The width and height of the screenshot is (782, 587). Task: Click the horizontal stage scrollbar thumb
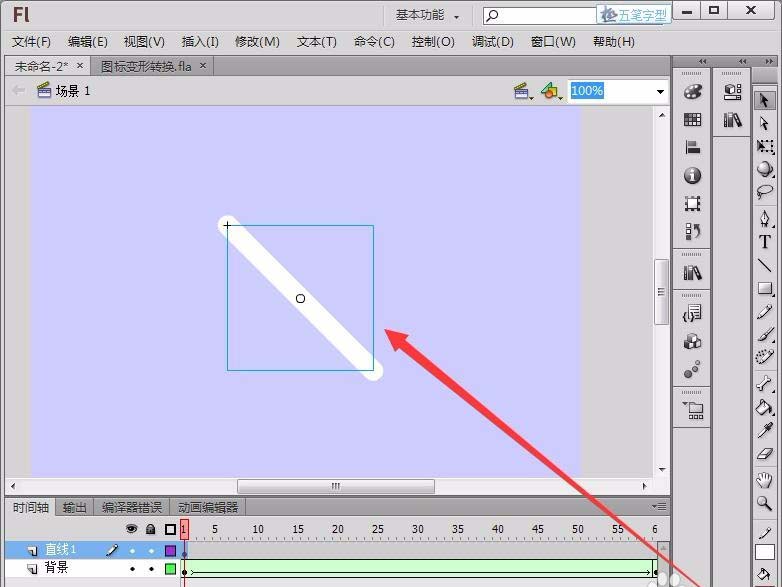tap(336, 486)
